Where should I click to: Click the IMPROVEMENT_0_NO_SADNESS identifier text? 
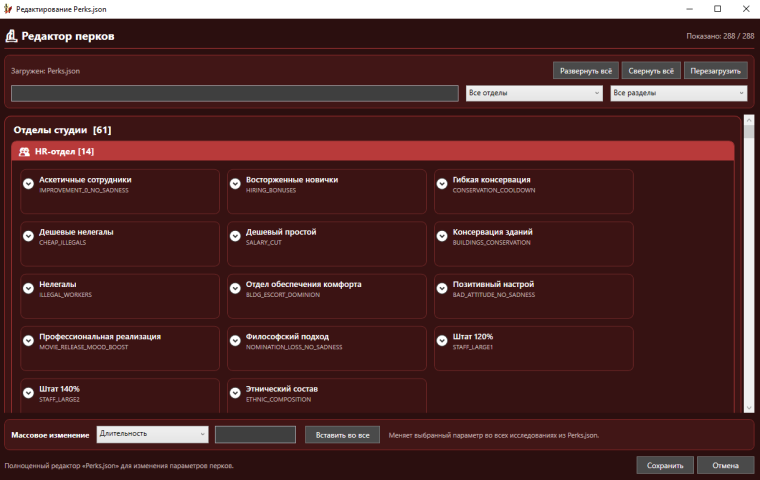point(84,191)
